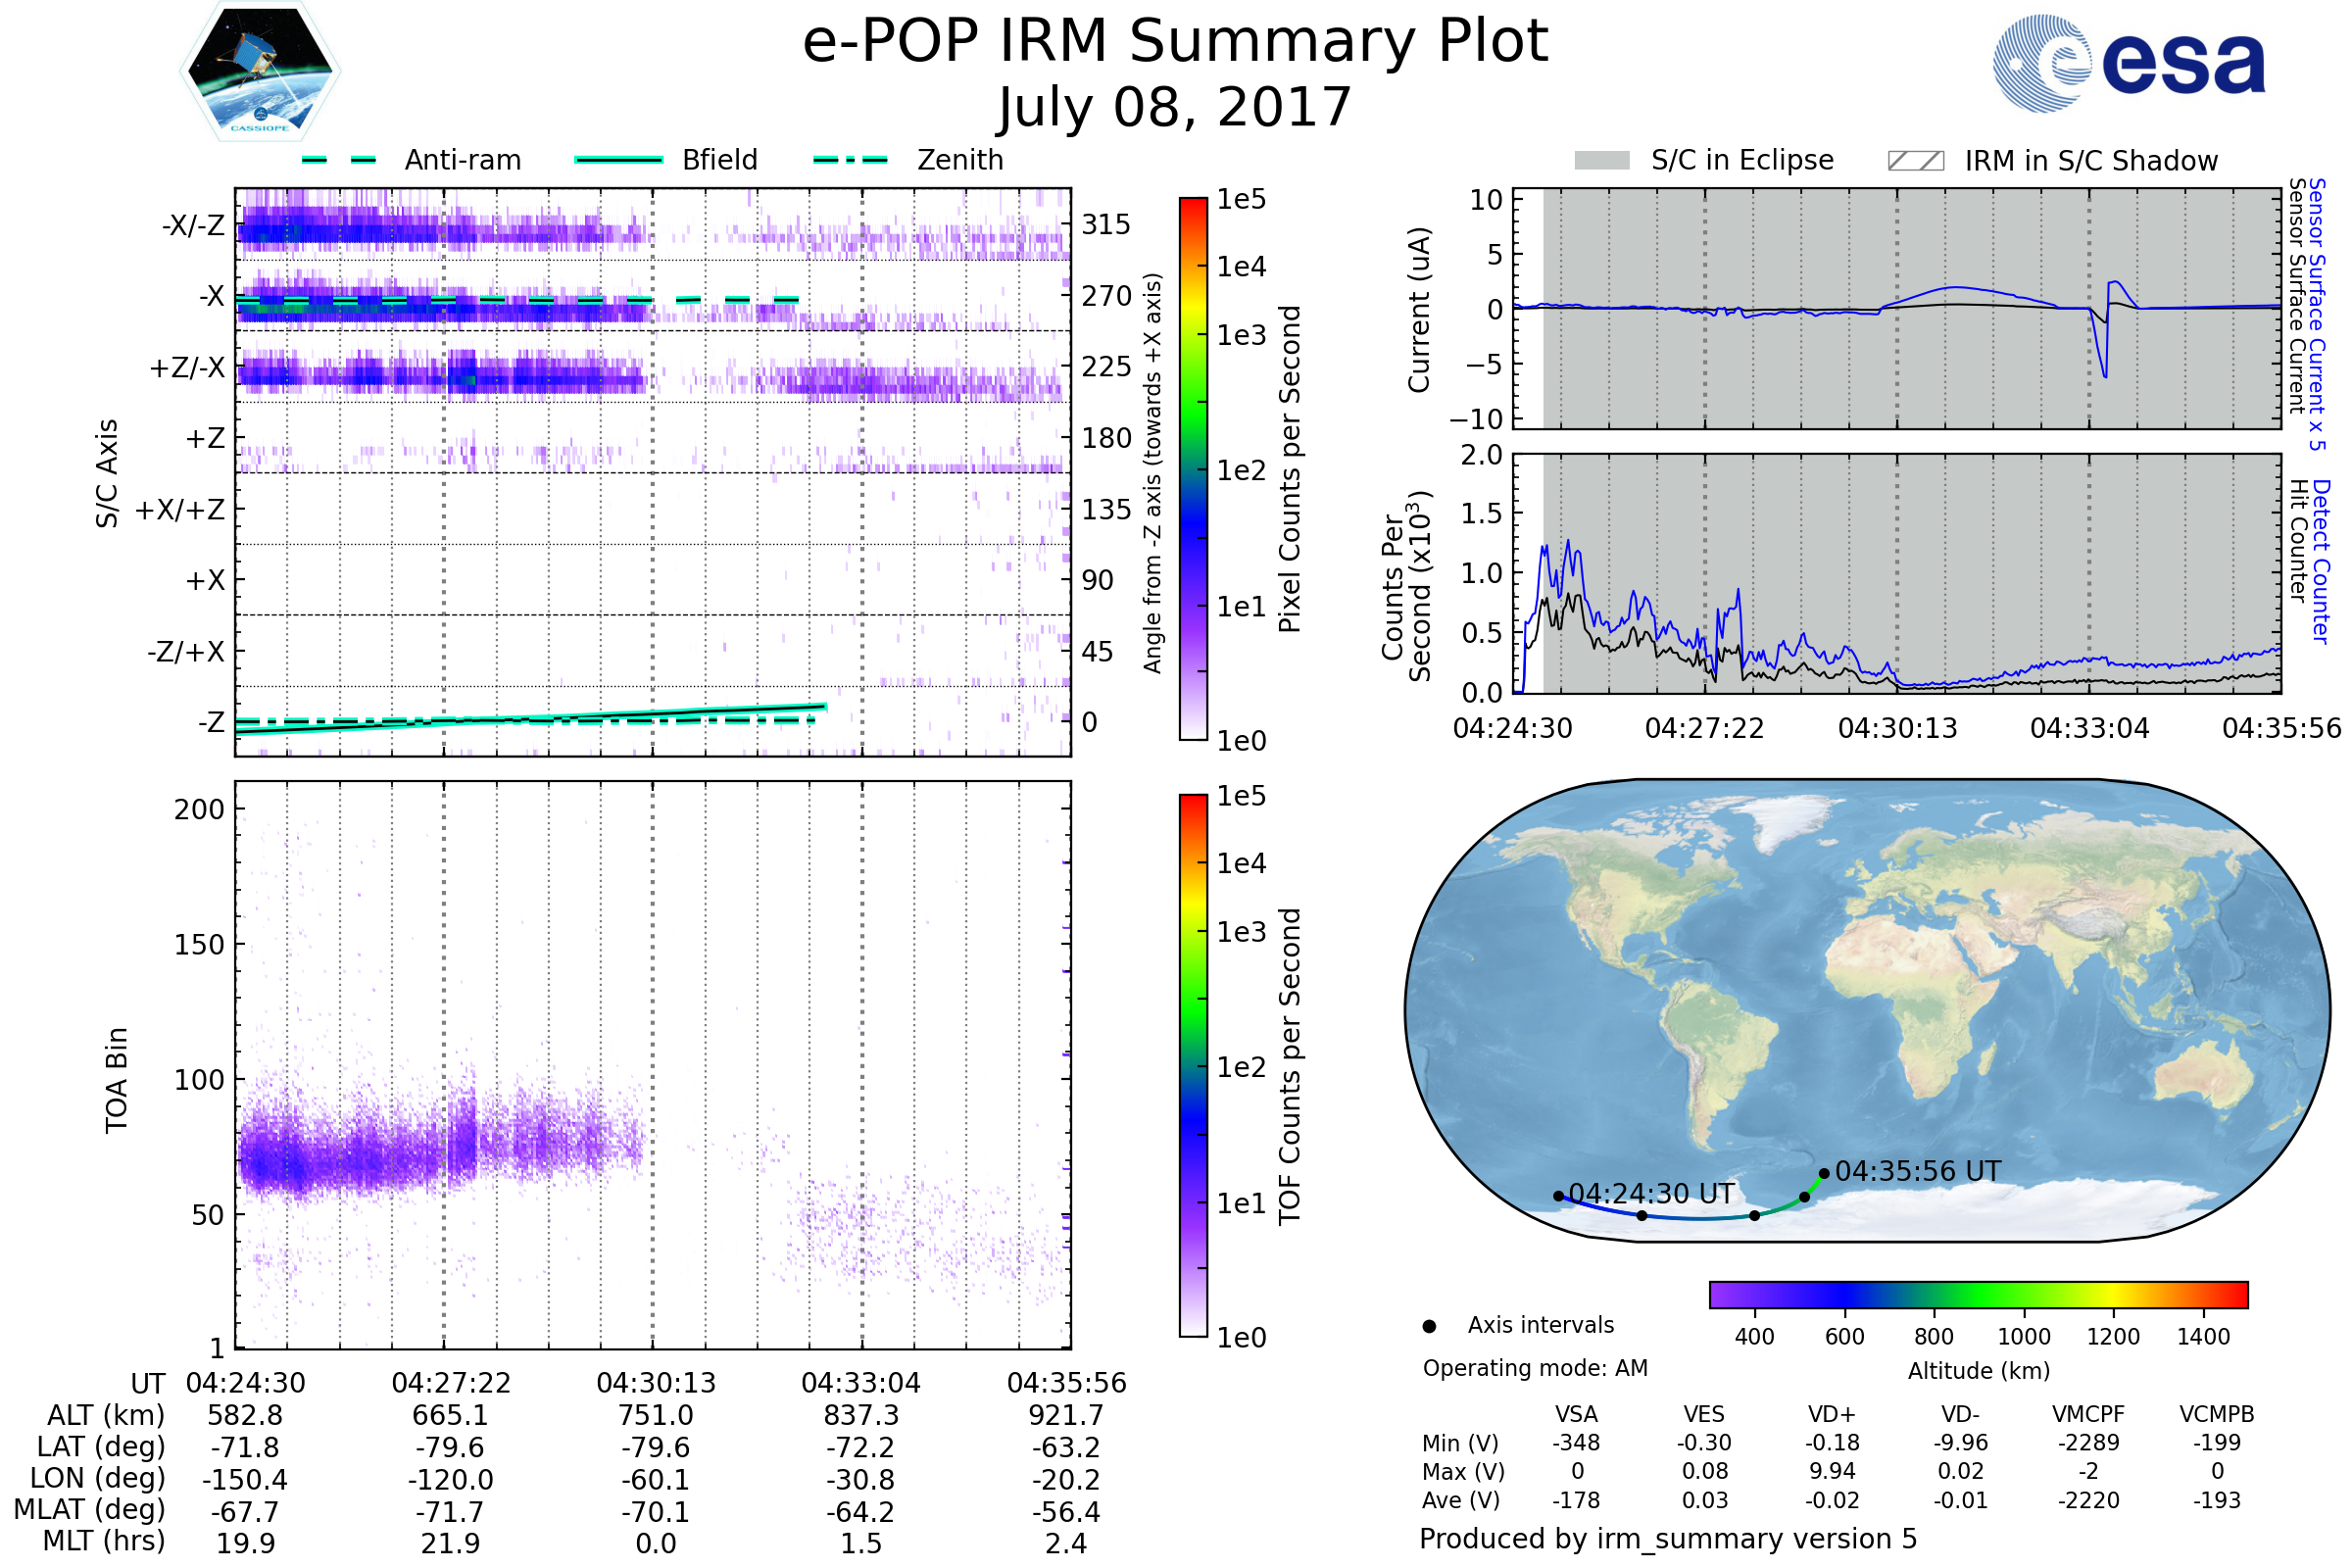This screenshot has width=2352, height=1568.
Task: Click the ESA logo
Action: click(2129, 63)
